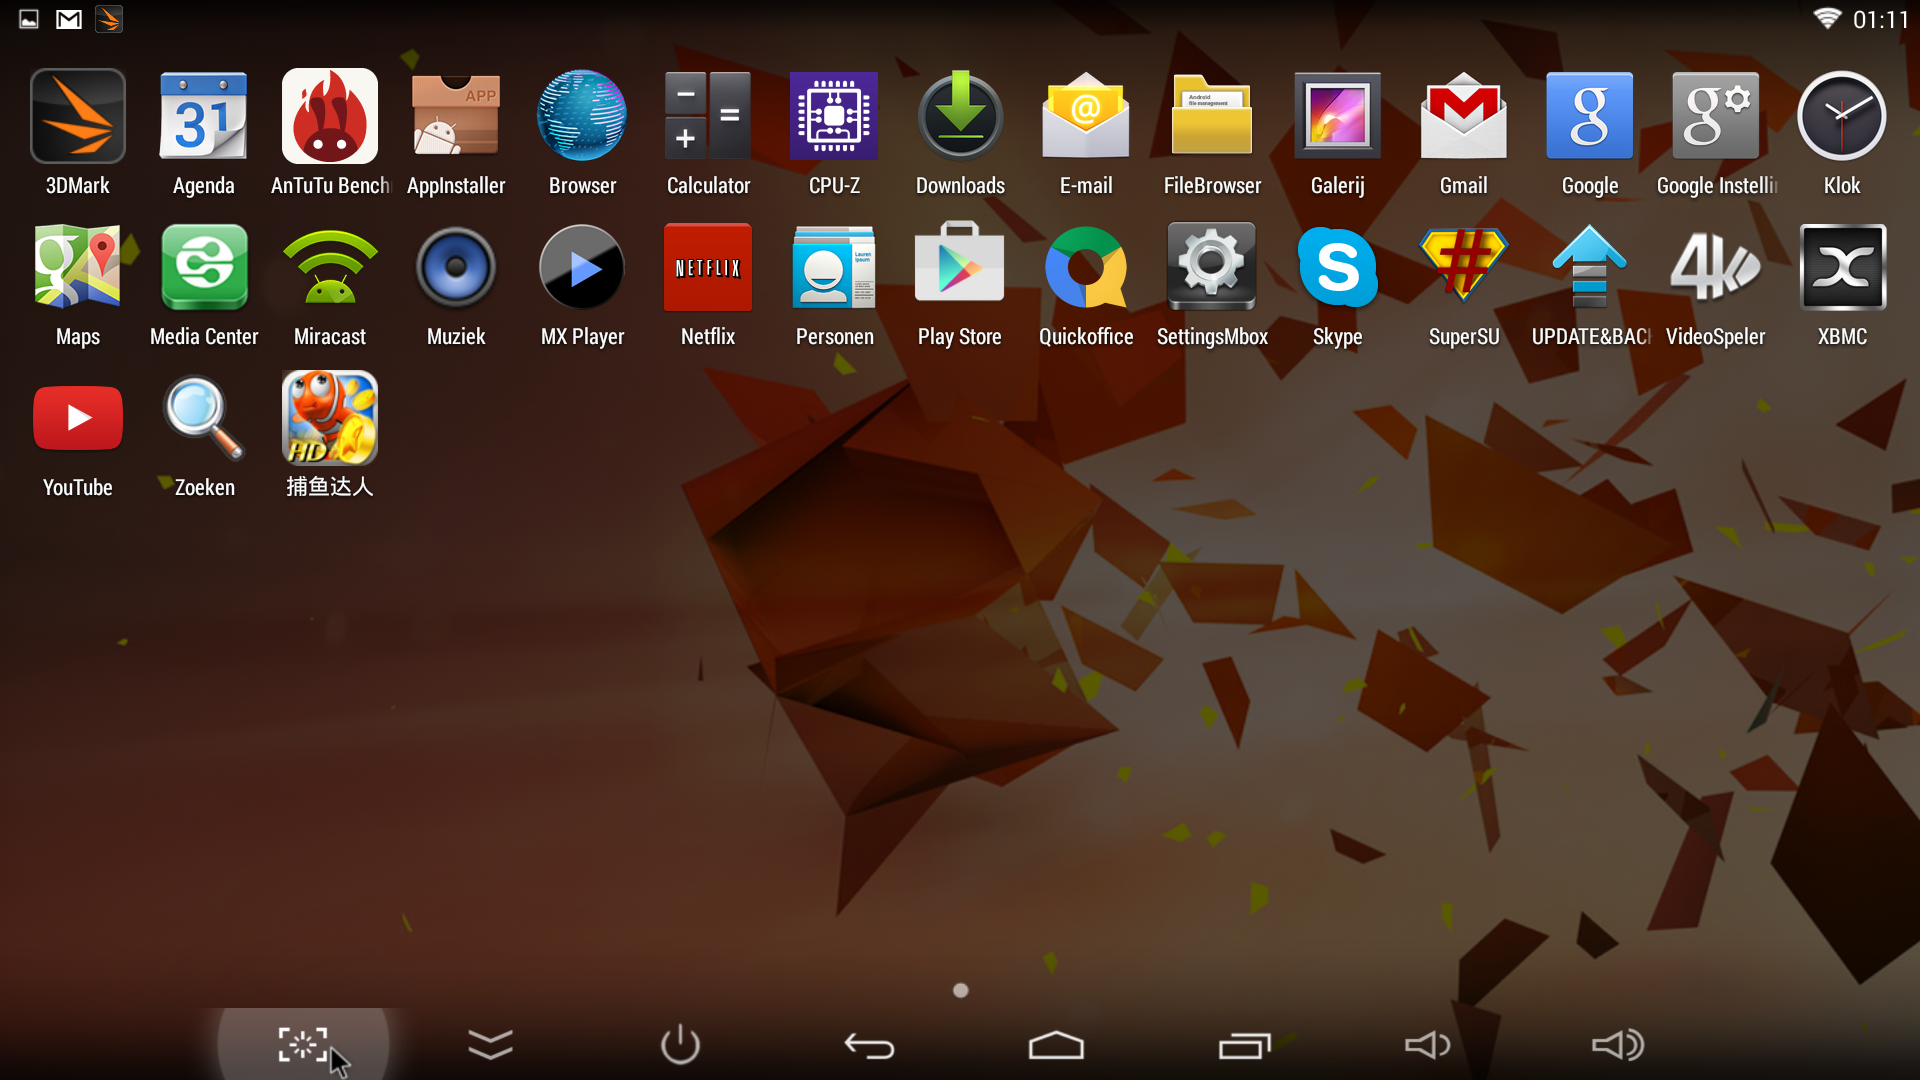Image resolution: width=1920 pixels, height=1080 pixels.
Task: Hide the navigation bar with the down chevrons
Action: point(490,1045)
